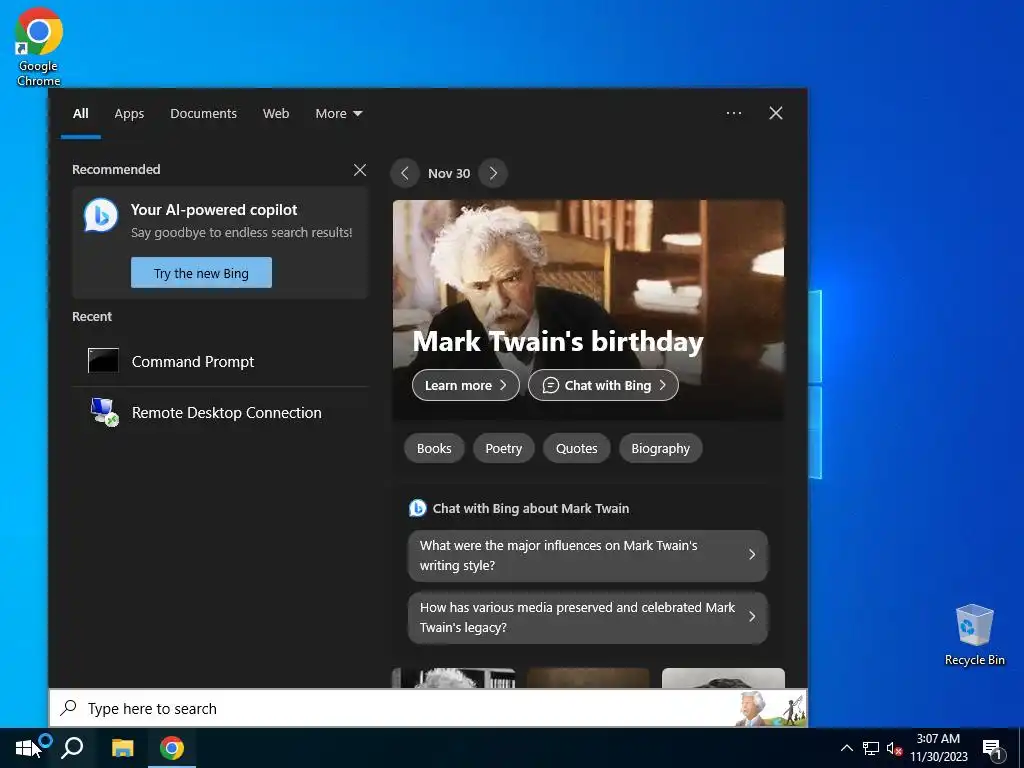Select the Books chip

tap(434, 449)
